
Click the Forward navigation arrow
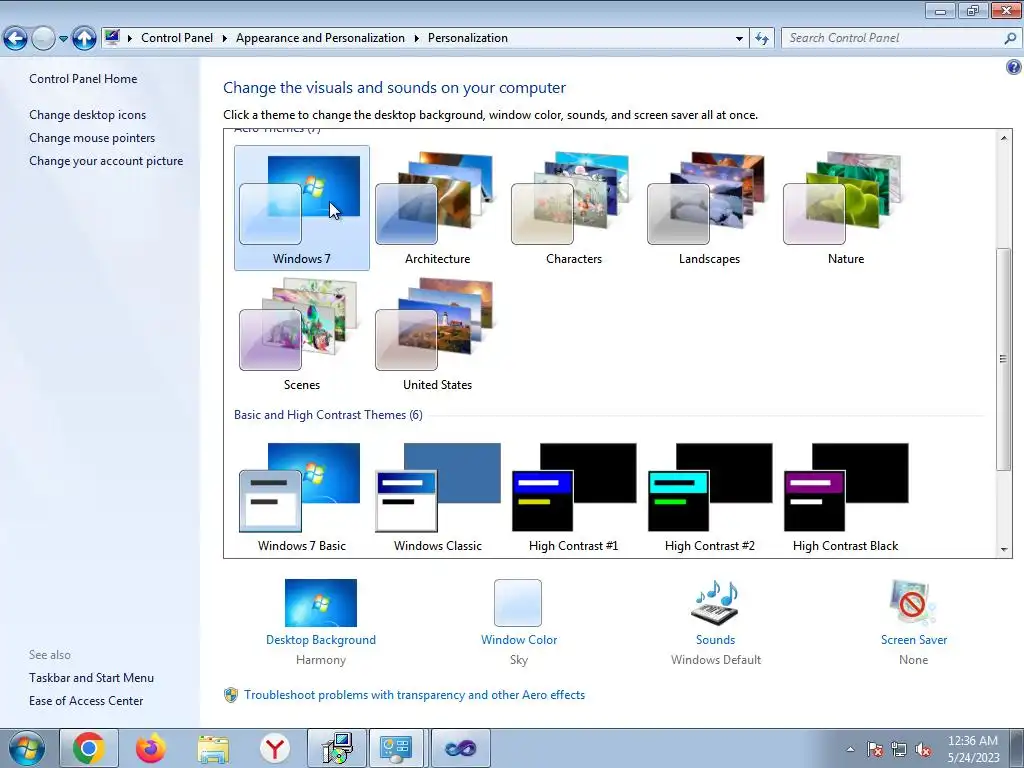(43, 39)
